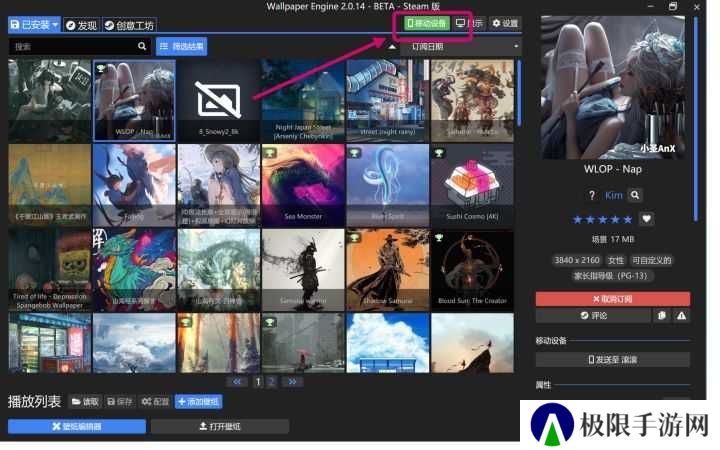Select the convenience store wallpaper thumbnail
Image resolution: width=720 pixels, height=450 pixels.
(x=50, y=343)
